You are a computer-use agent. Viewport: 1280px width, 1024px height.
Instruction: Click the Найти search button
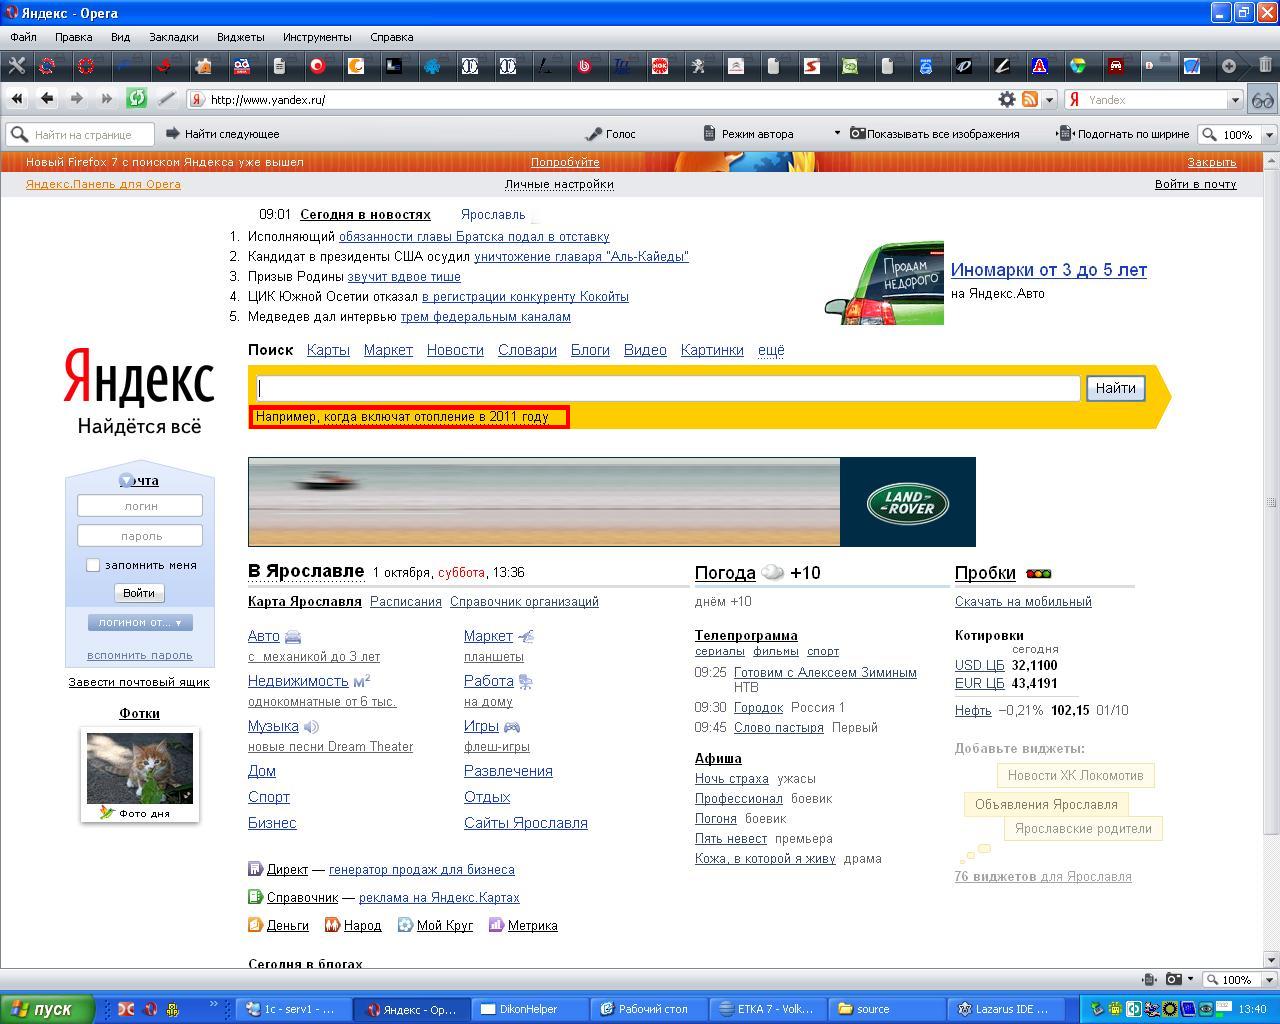tap(1115, 388)
